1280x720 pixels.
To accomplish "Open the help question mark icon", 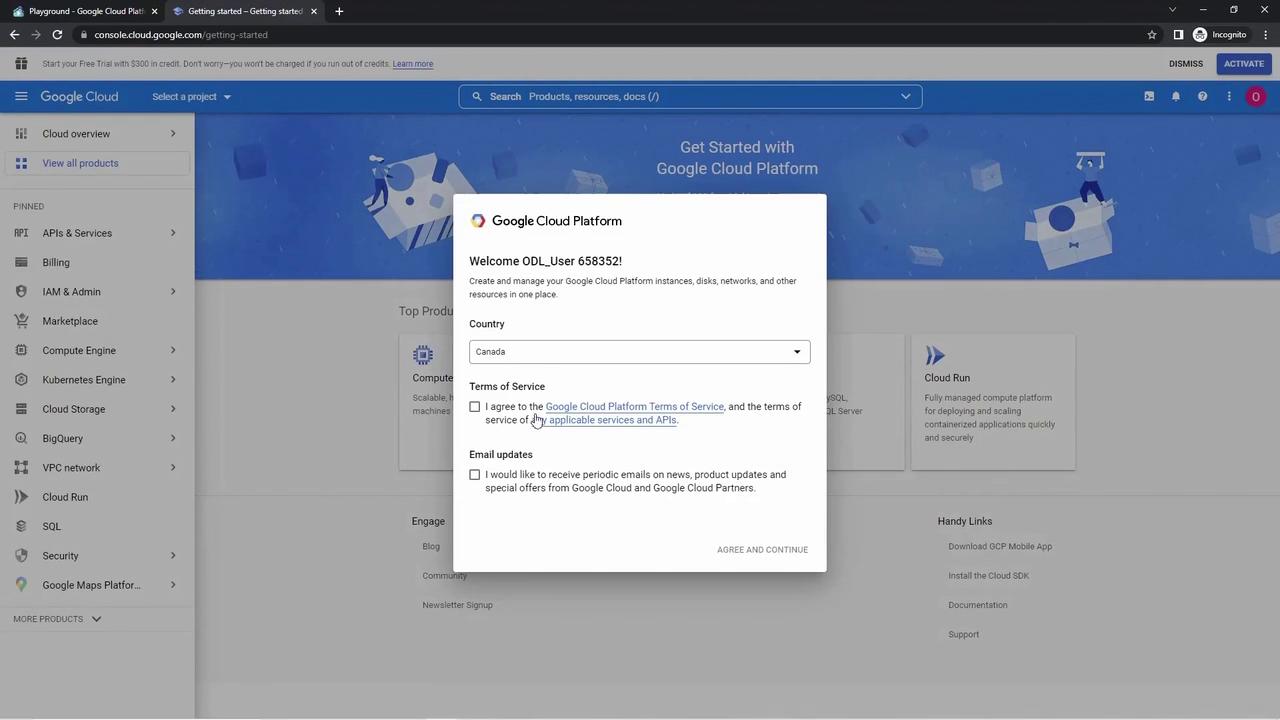I will point(1202,96).
